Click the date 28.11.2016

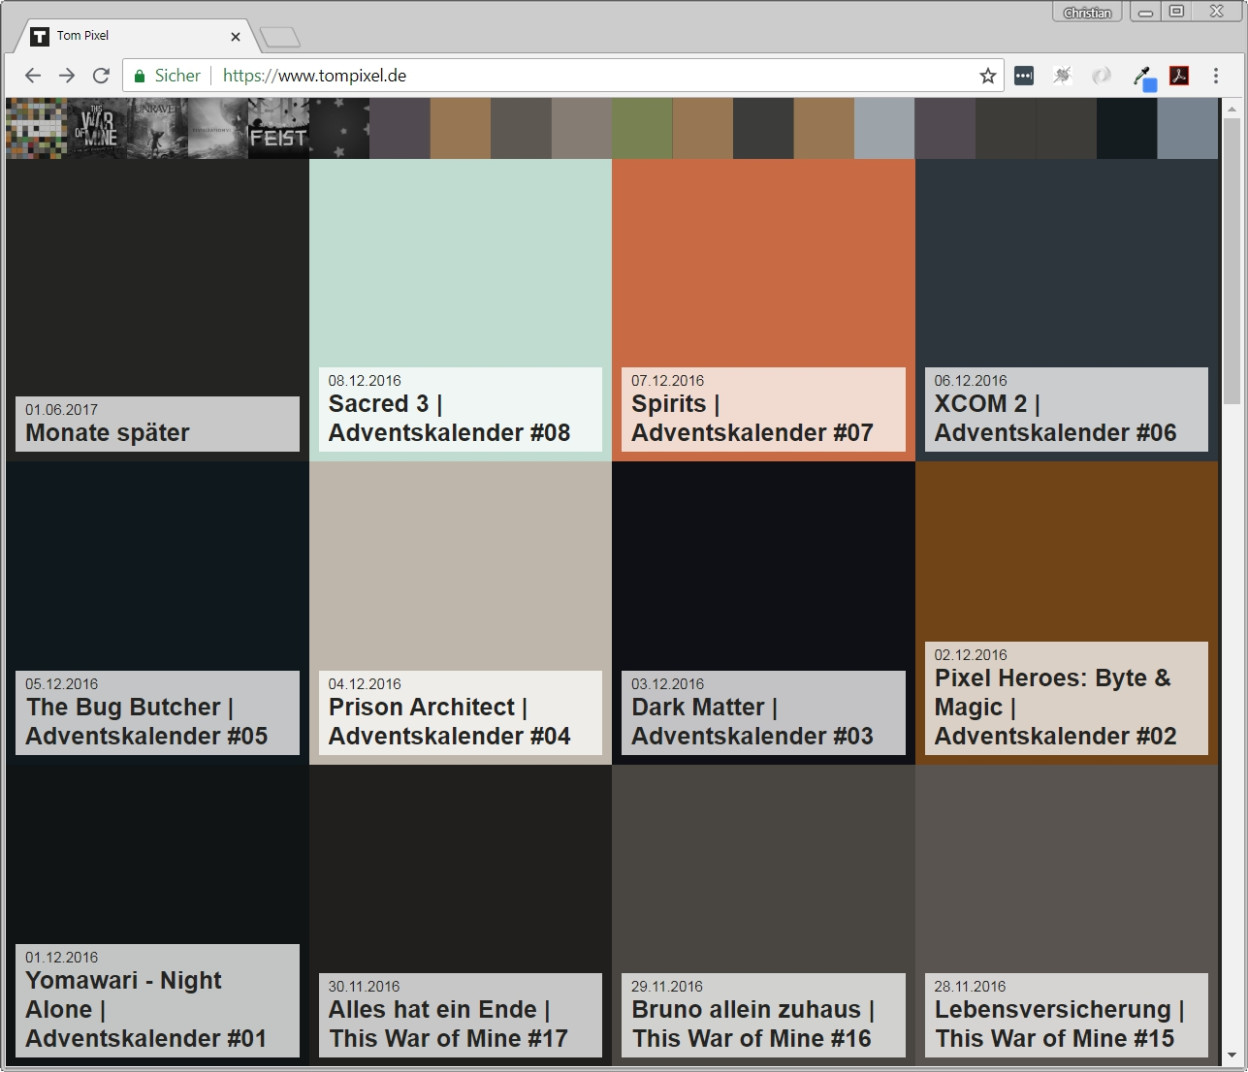tap(970, 986)
